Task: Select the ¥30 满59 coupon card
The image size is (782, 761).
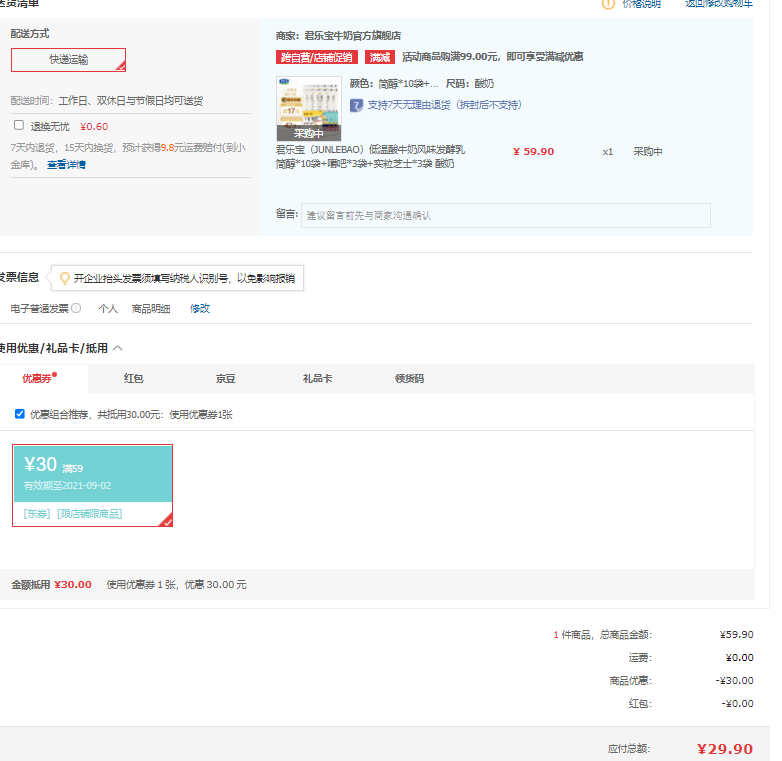Action: (92, 485)
